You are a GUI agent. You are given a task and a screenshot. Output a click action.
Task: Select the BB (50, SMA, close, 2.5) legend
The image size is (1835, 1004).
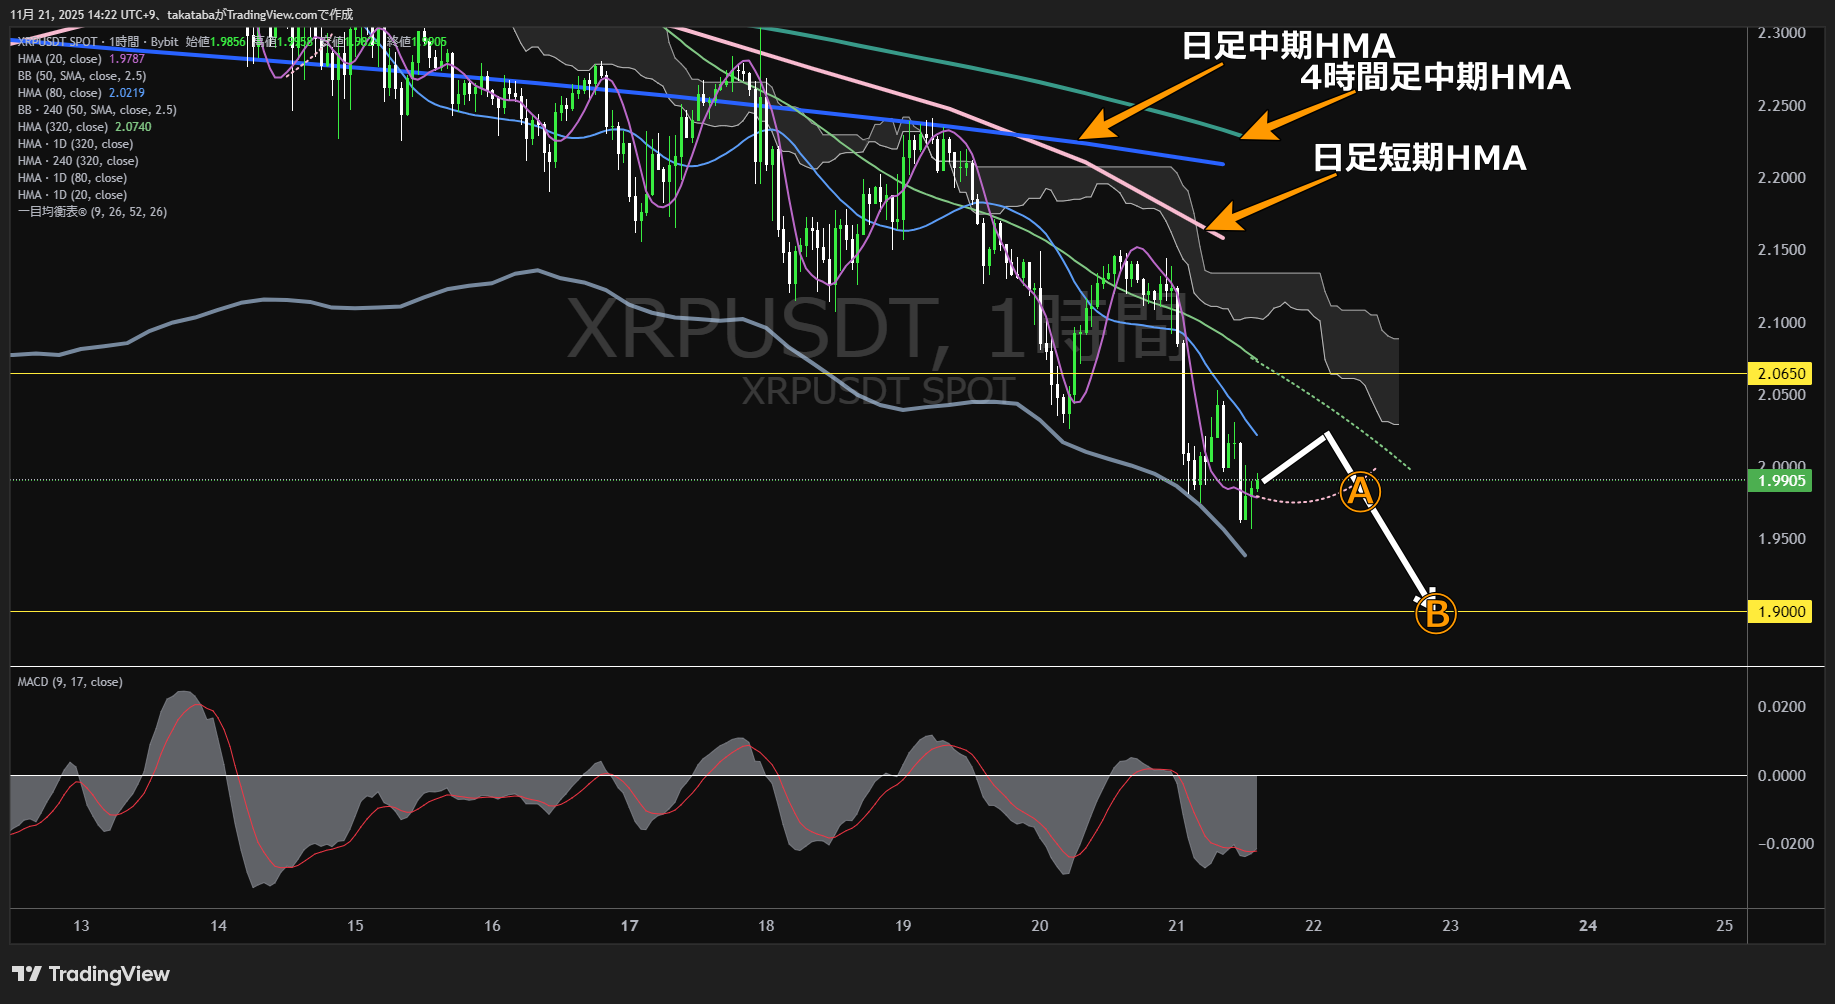click(x=82, y=76)
